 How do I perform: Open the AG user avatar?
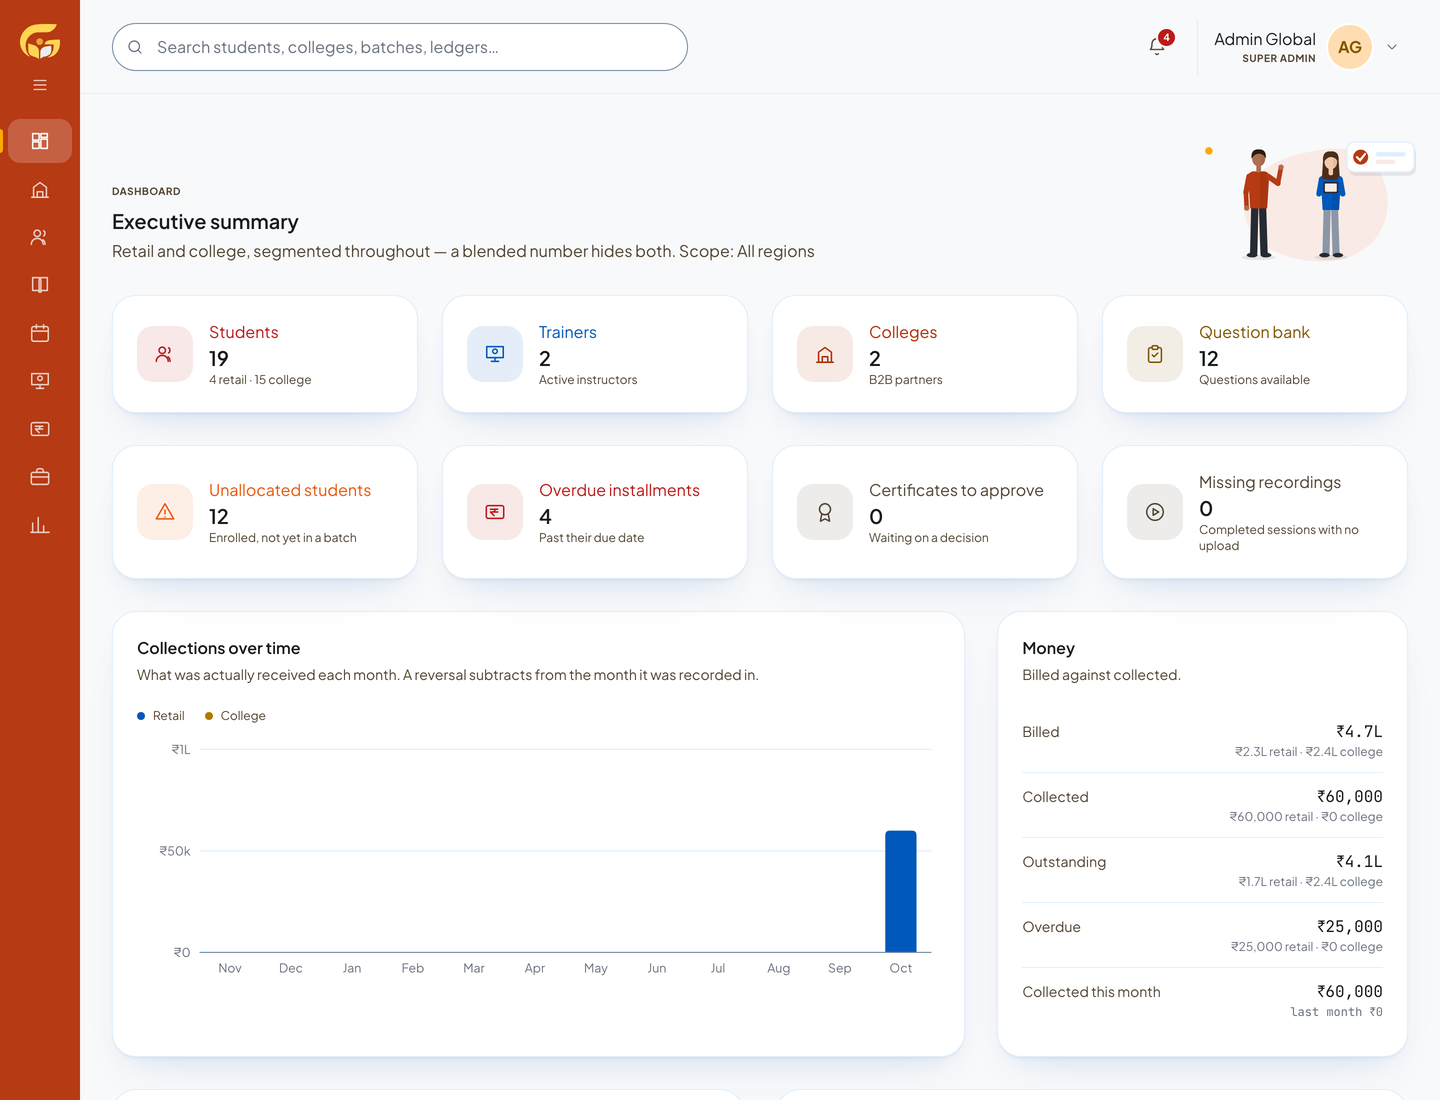[1350, 47]
